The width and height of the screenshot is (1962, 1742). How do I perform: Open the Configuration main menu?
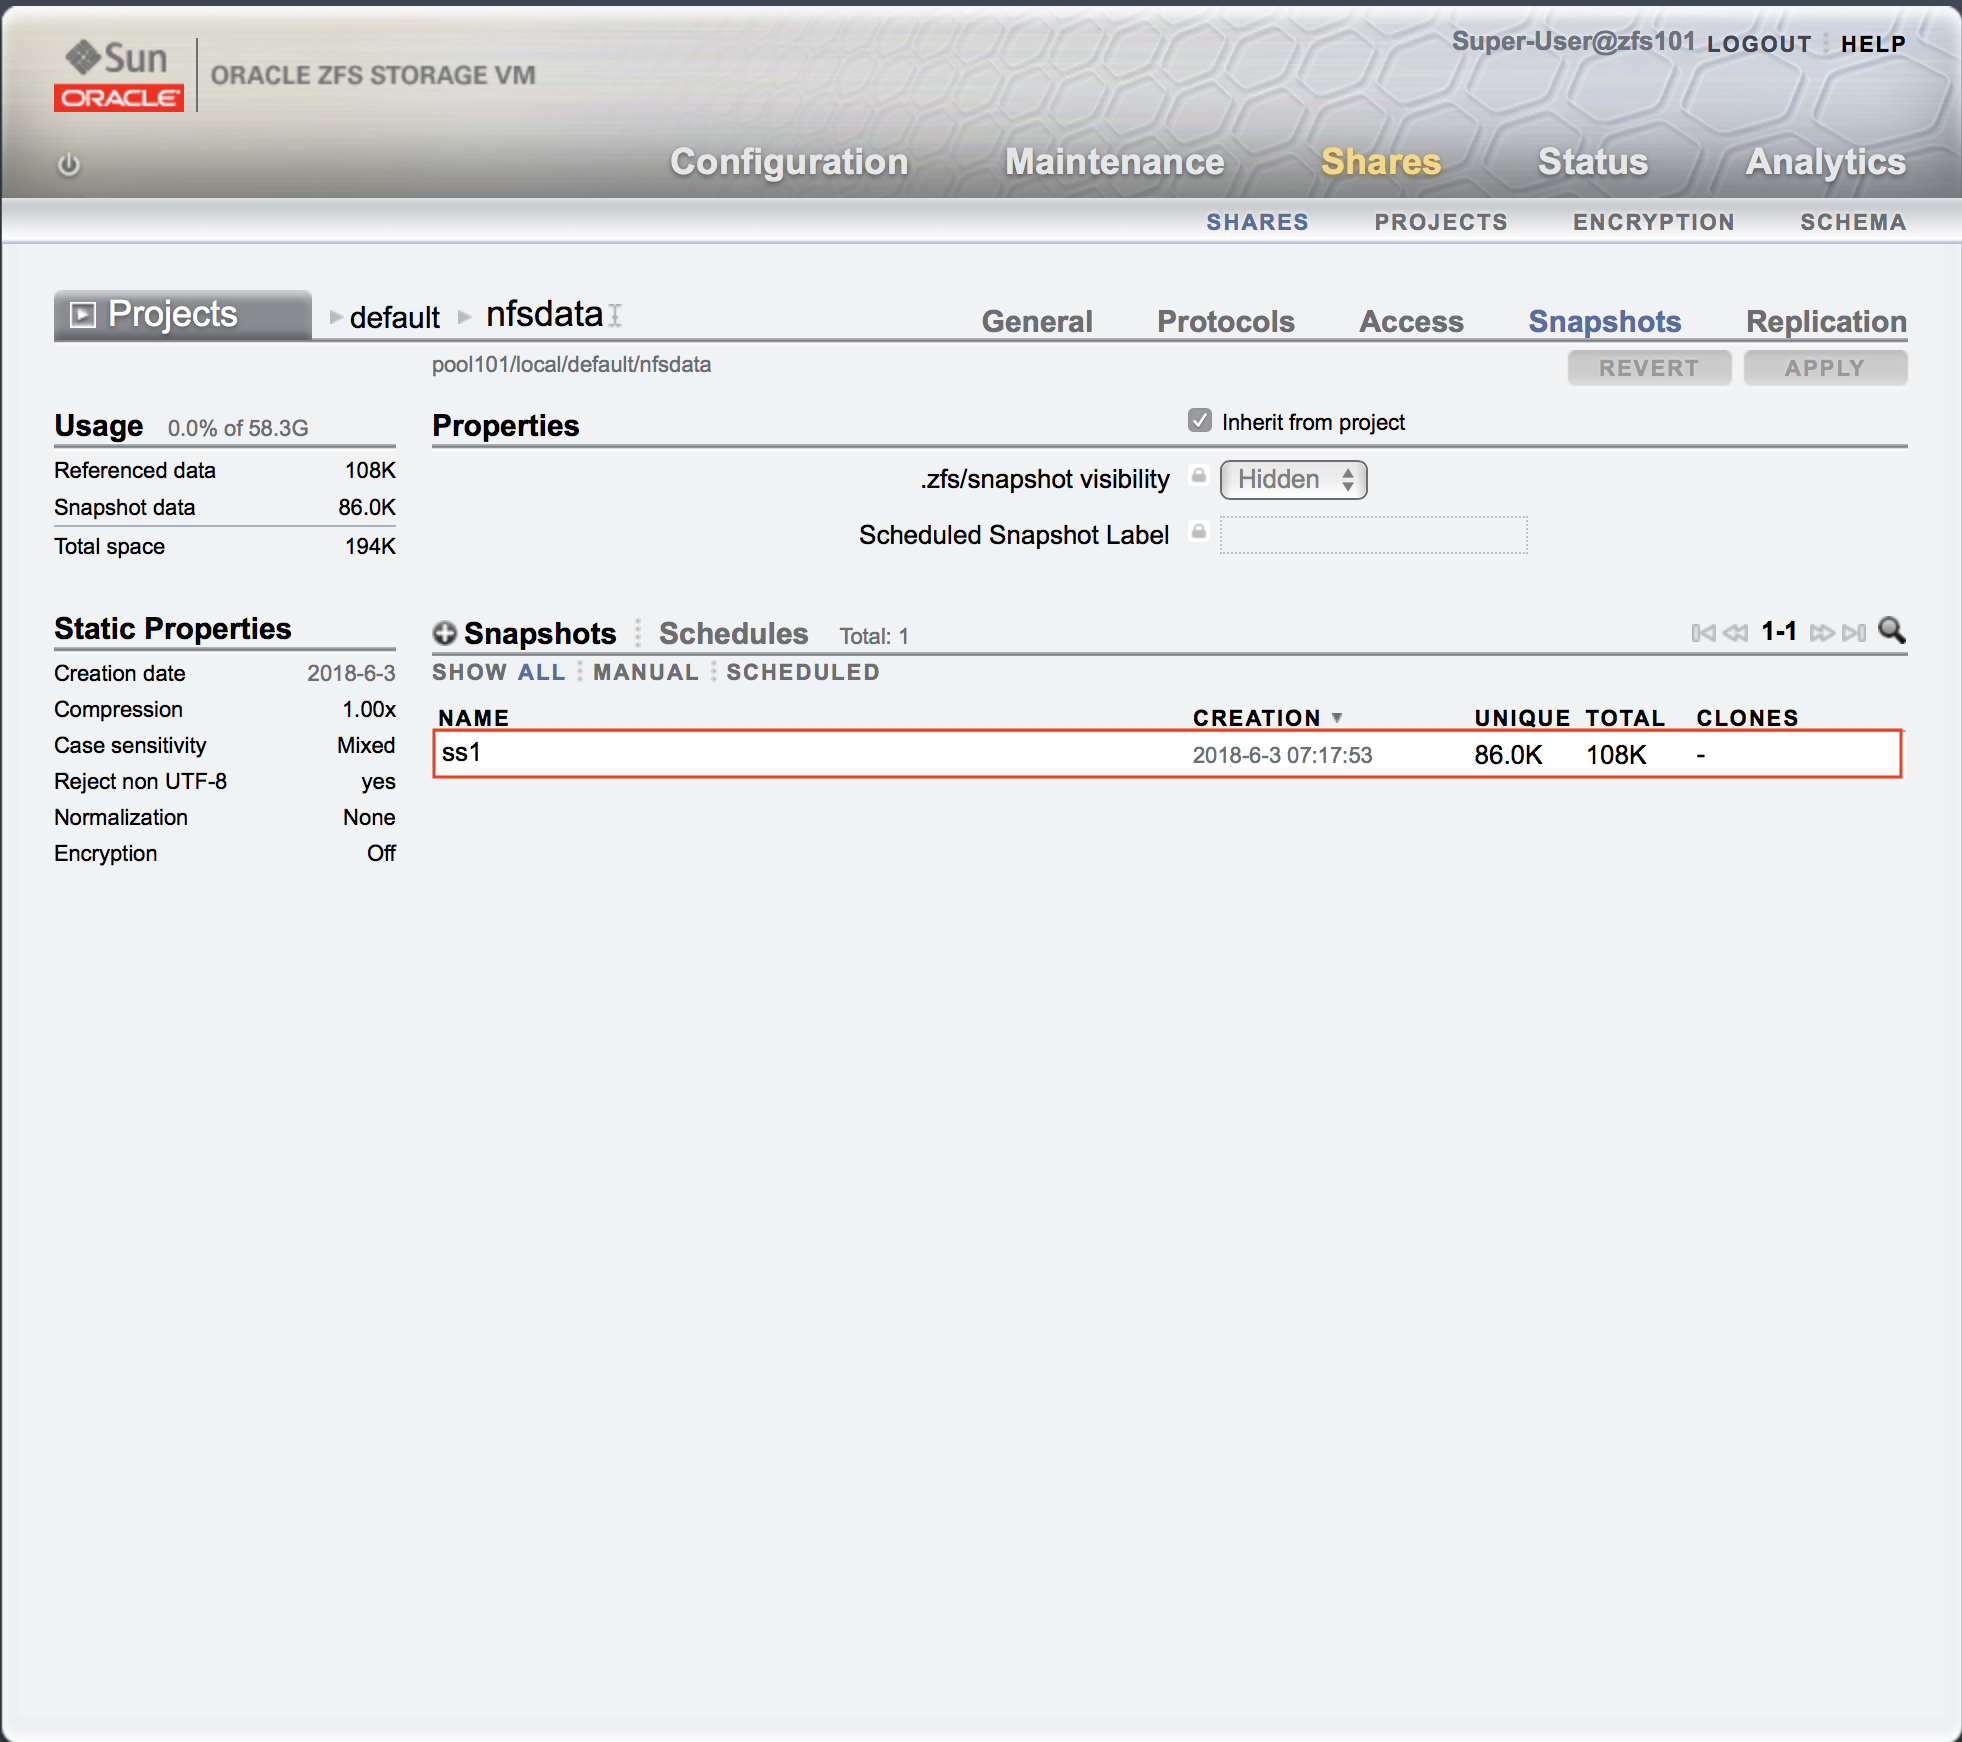789,162
